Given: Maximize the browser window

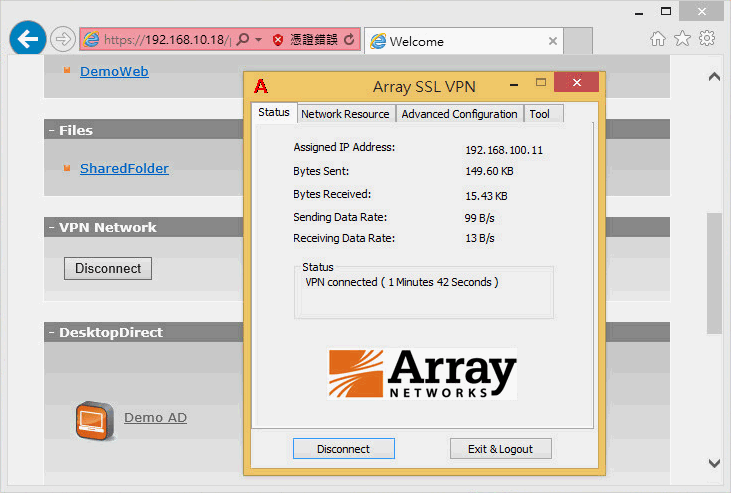Looking at the screenshot, I should click(x=666, y=11).
